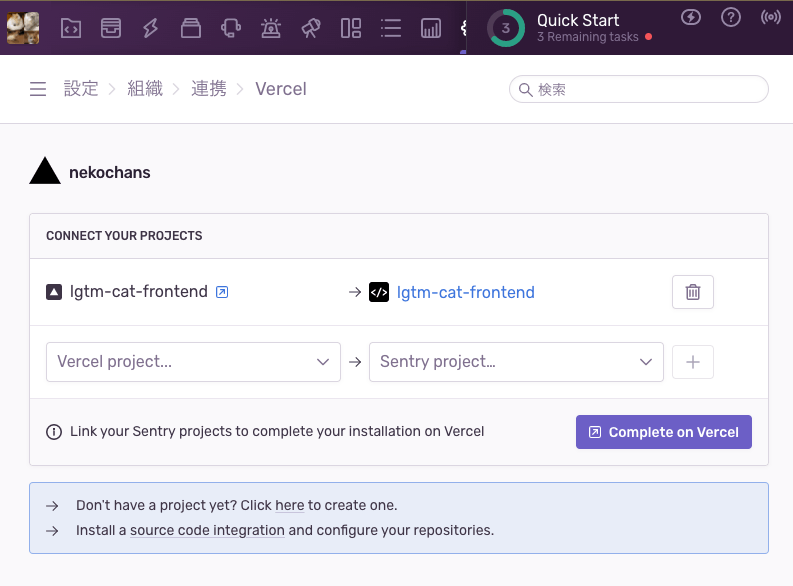Open Alerts siren icon in navigation

(271, 28)
